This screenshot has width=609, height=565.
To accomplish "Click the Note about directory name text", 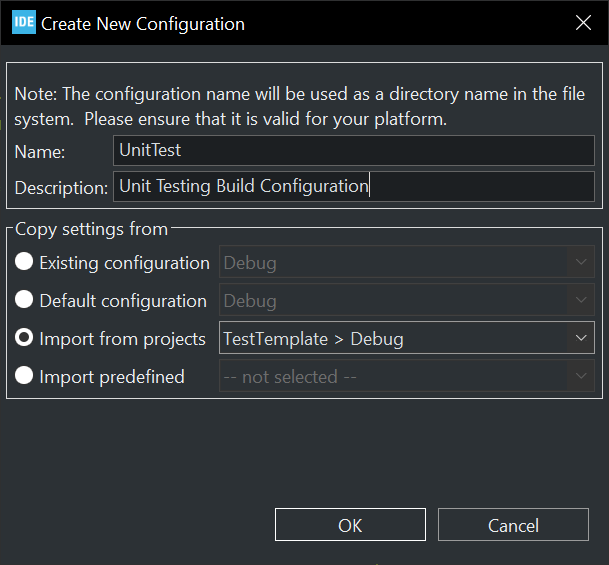I will click(299, 106).
